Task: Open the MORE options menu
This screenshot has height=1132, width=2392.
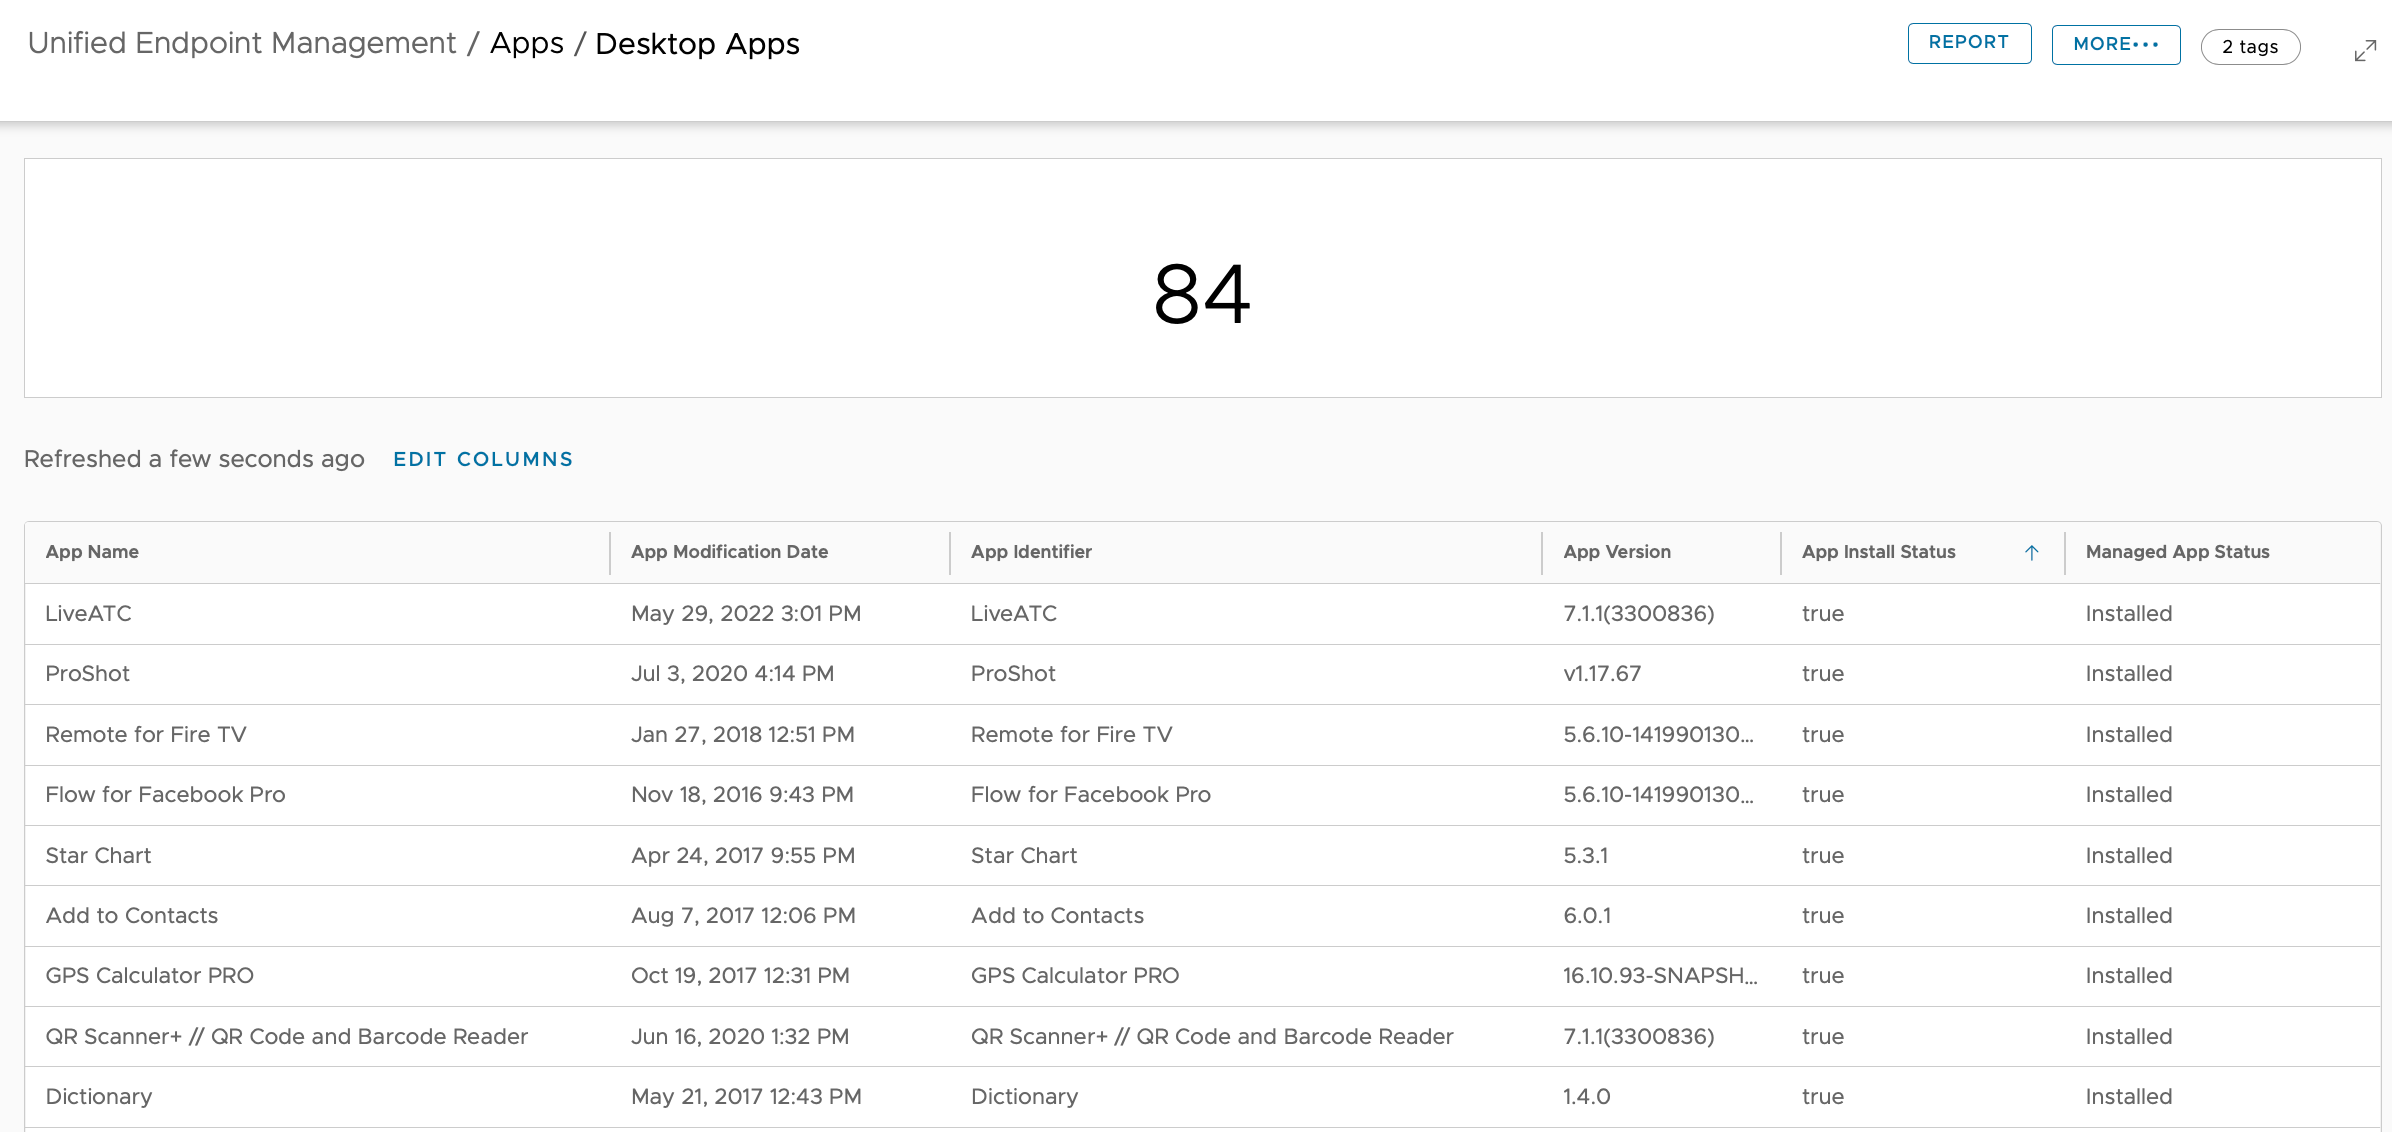Action: point(2115,45)
